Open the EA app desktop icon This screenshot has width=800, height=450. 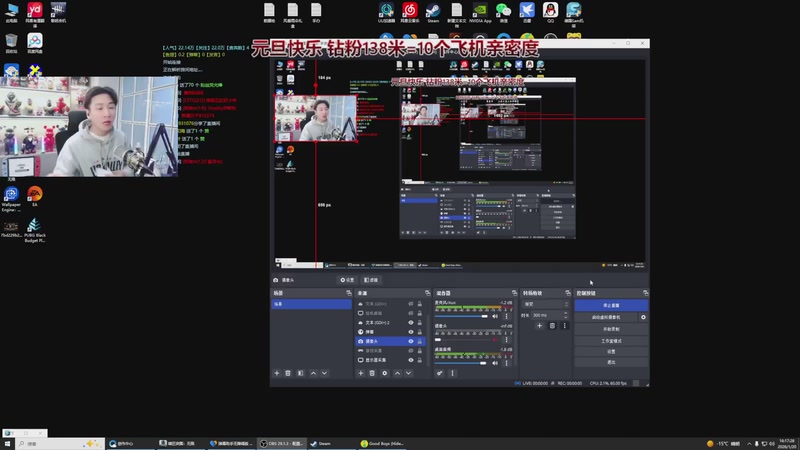pyautogui.click(x=35, y=196)
